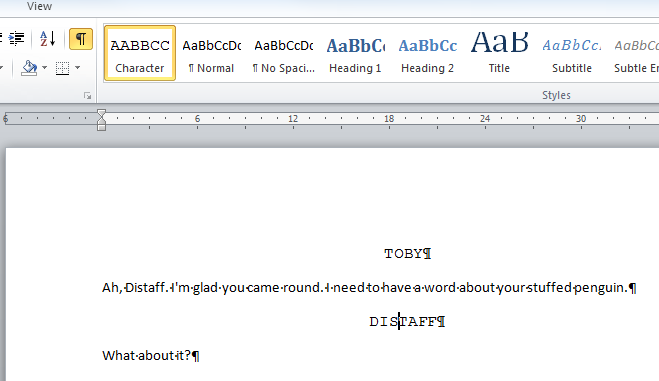Apply the Subtitle style
The width and height of the screenshot is (659, 381).
pyautogui.click(x=572, y=53)
